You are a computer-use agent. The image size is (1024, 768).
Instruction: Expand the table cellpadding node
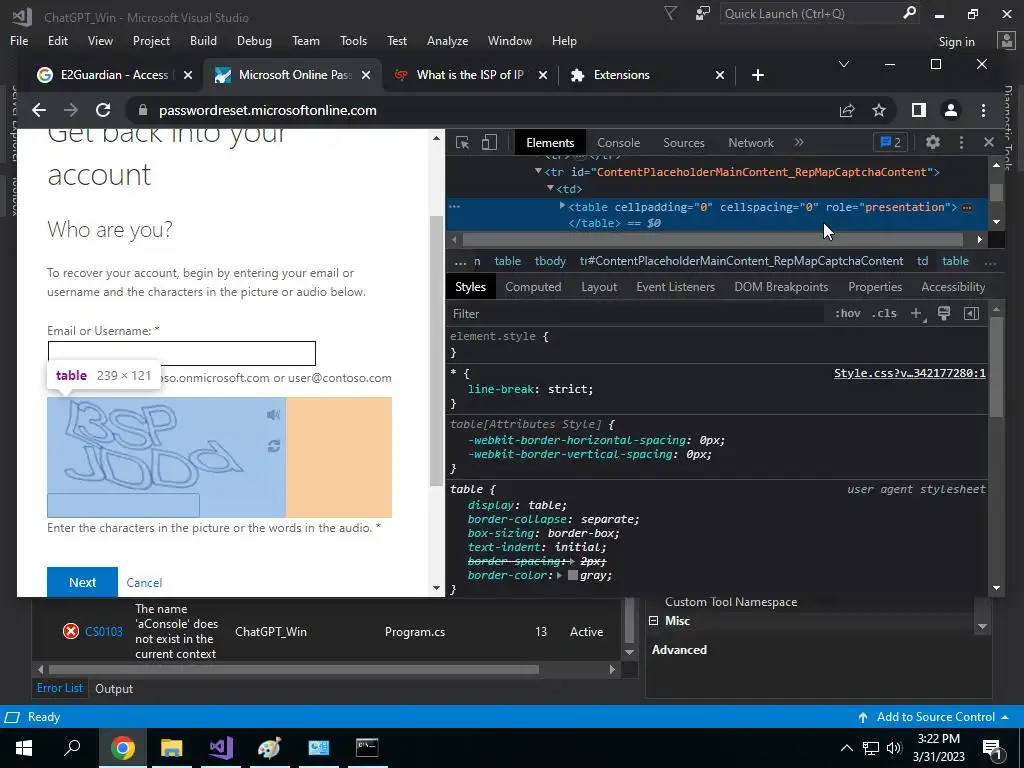tap(562, 206)
